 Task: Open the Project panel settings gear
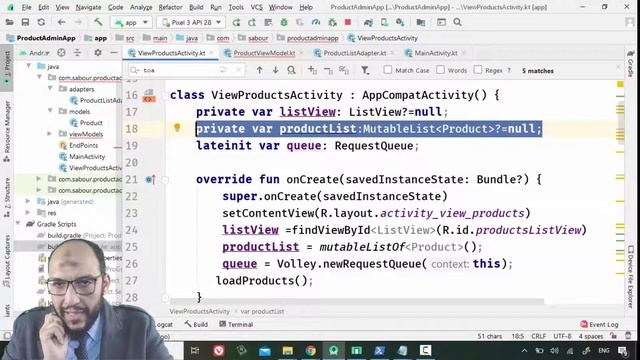pyautogui.click(x=98, y=53)
